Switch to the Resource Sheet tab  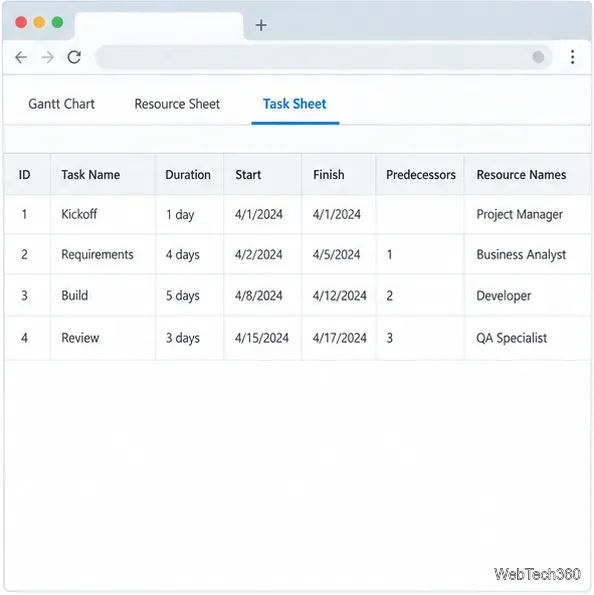coord(177,104)
